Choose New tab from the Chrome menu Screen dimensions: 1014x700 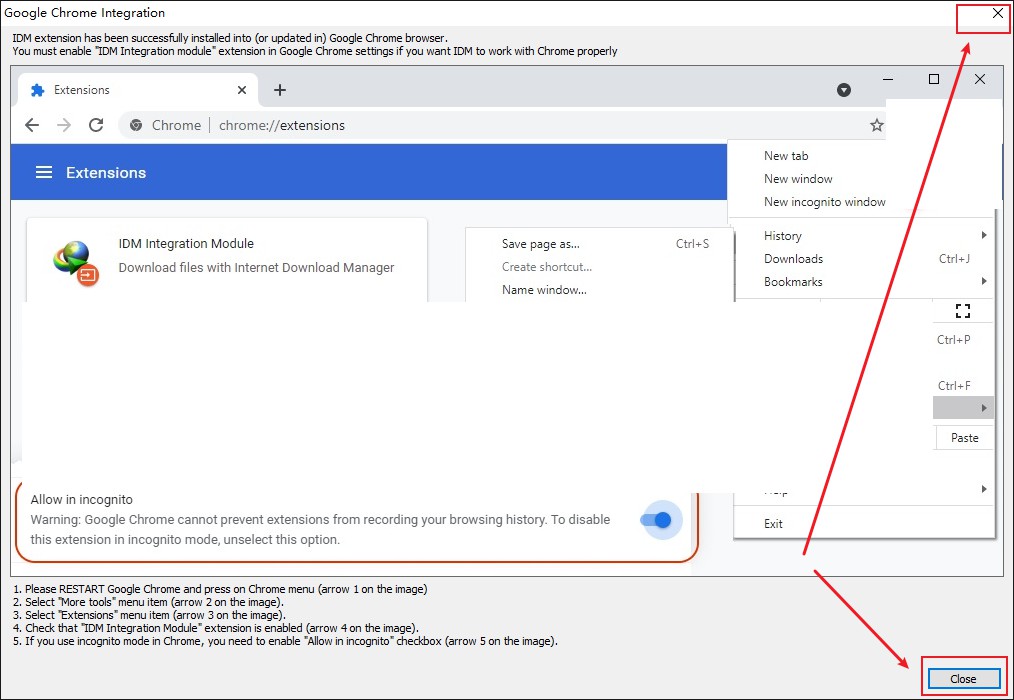tap(786, 156)
